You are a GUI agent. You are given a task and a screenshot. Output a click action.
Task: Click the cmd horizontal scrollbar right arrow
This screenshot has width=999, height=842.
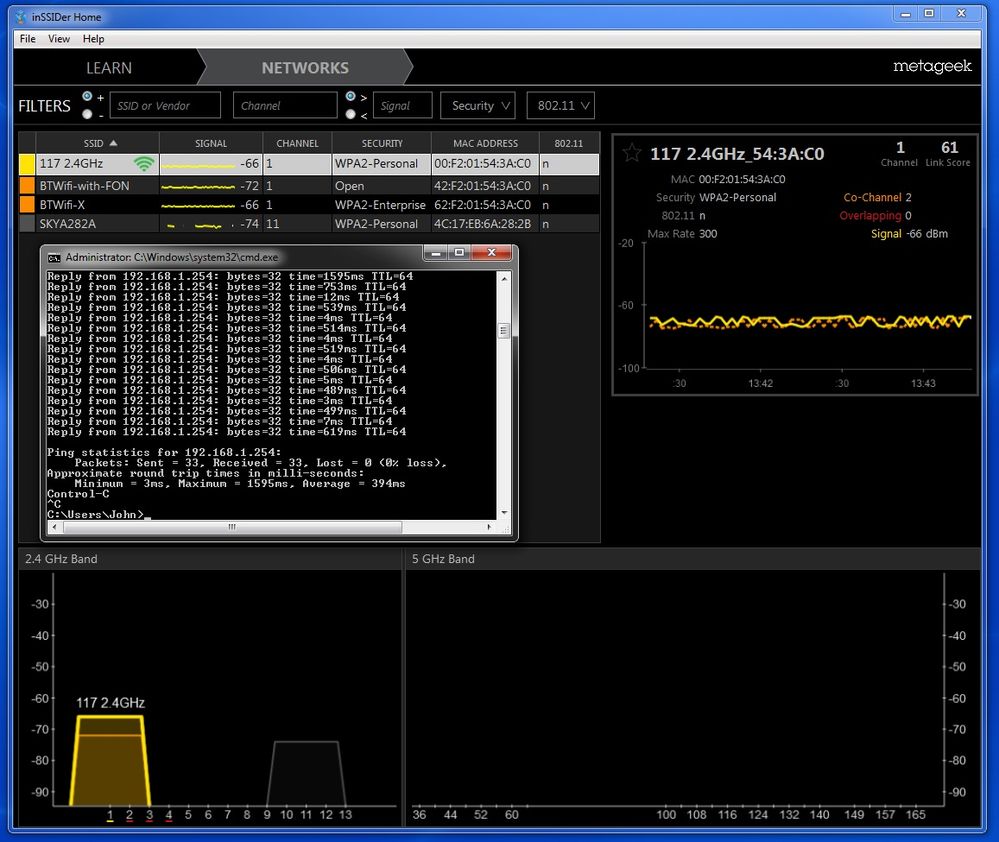489,527
